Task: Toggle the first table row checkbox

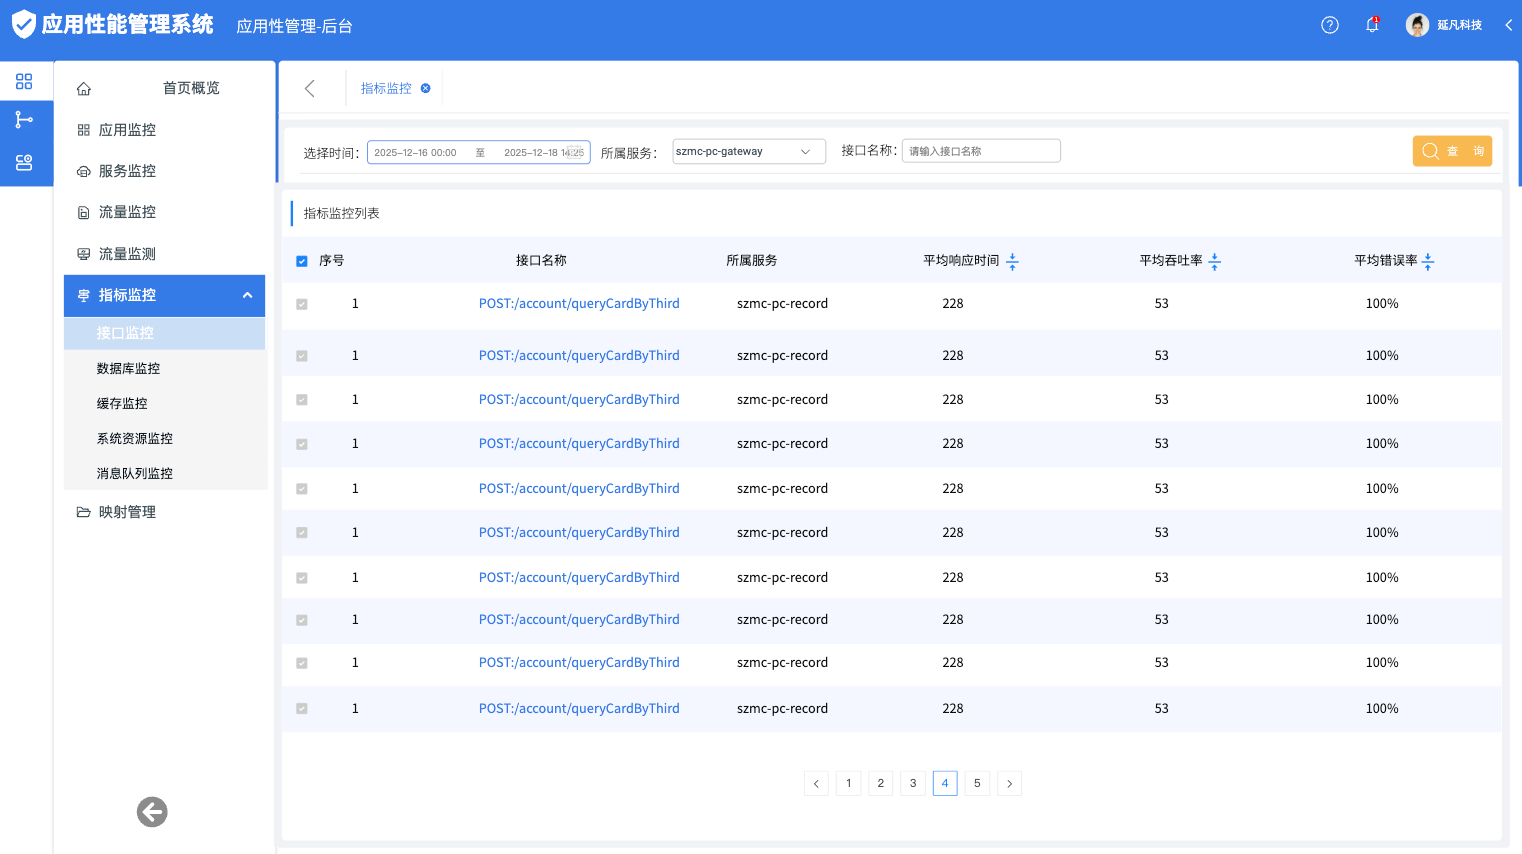Action: click(302, 304)
